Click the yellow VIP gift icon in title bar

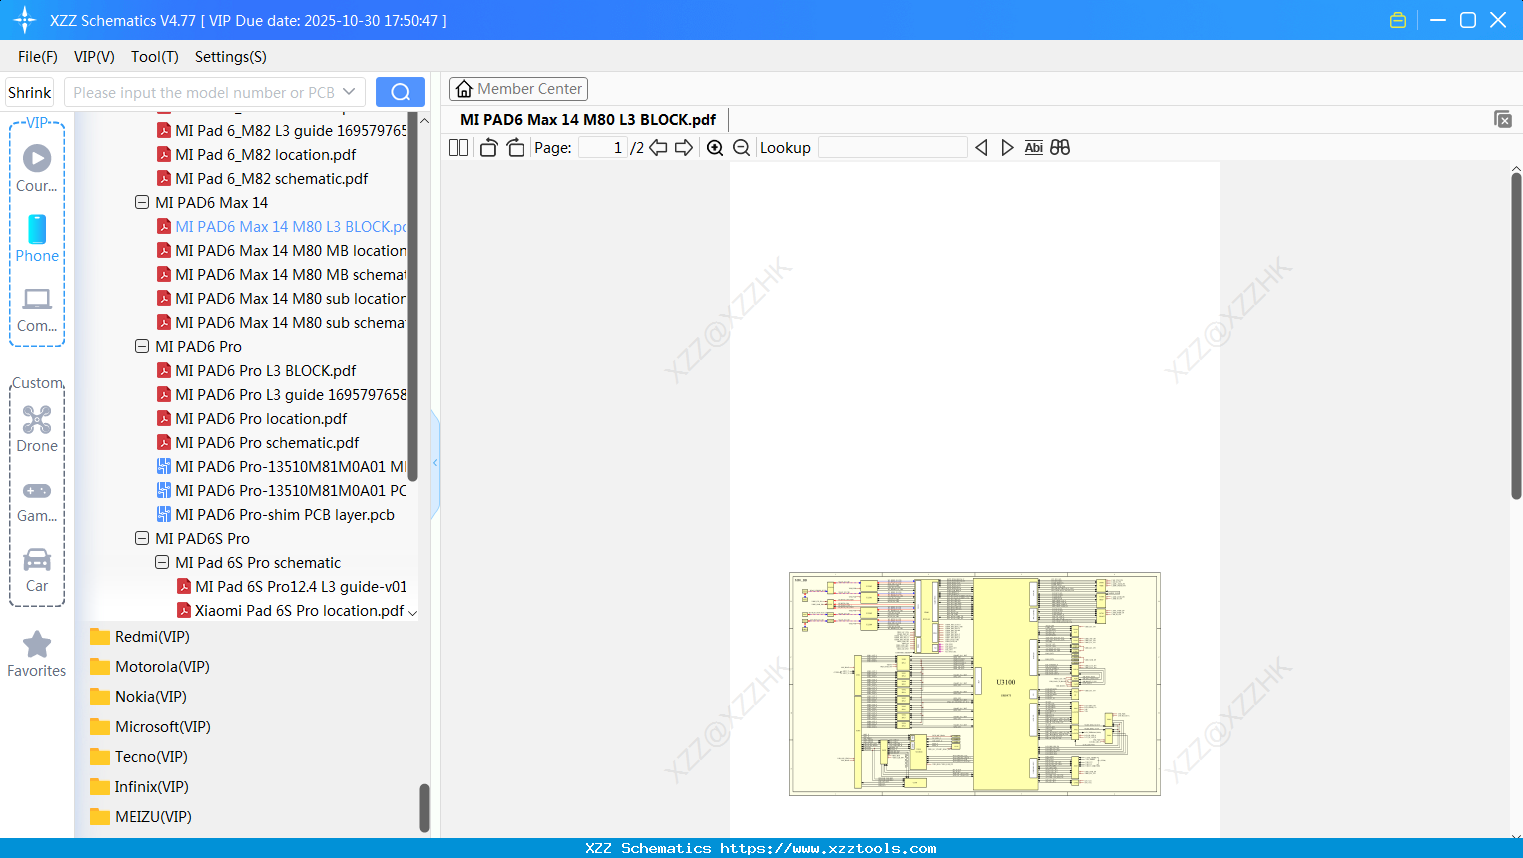click(x=1398, y=20)
